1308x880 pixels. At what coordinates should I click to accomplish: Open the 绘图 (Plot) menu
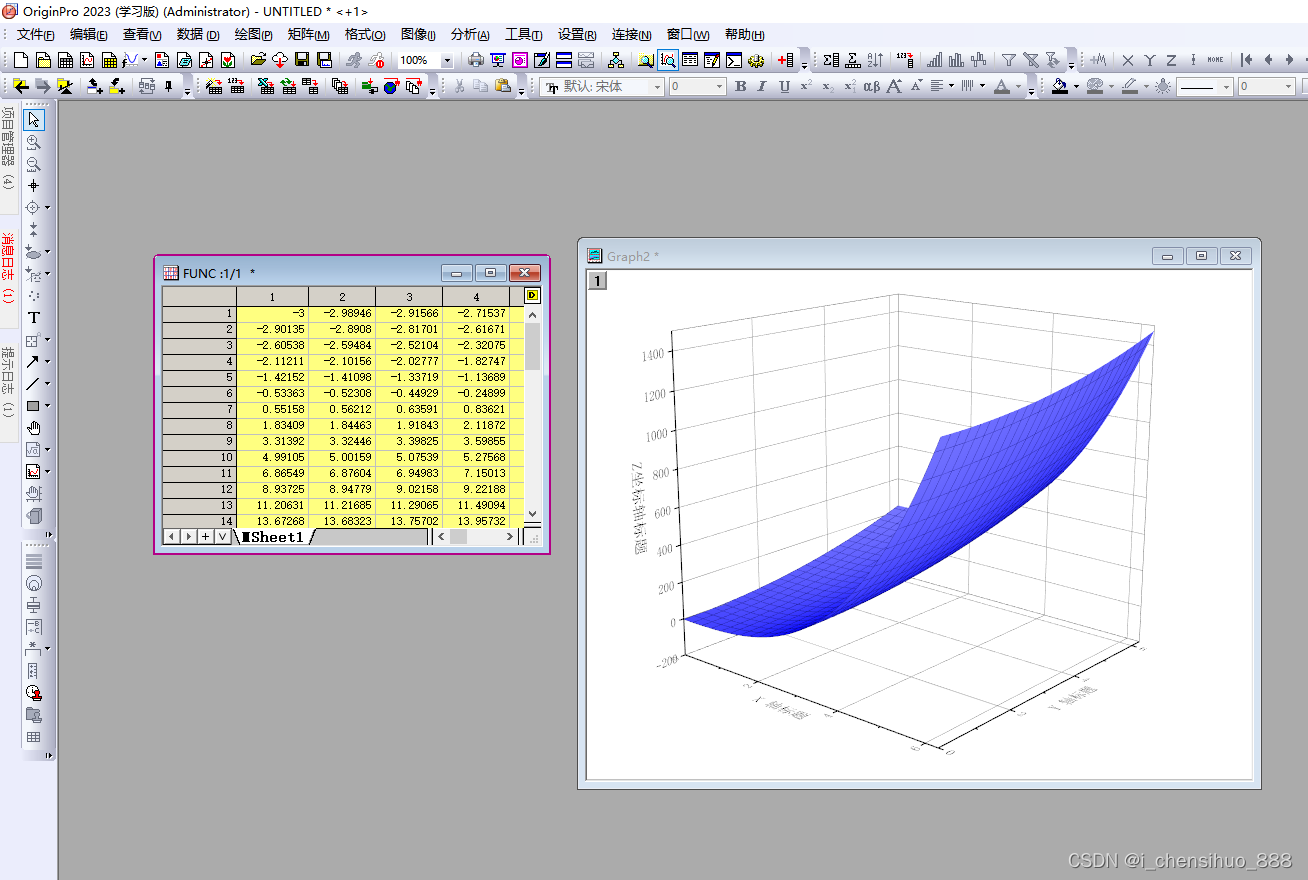(x=252, y=34)
